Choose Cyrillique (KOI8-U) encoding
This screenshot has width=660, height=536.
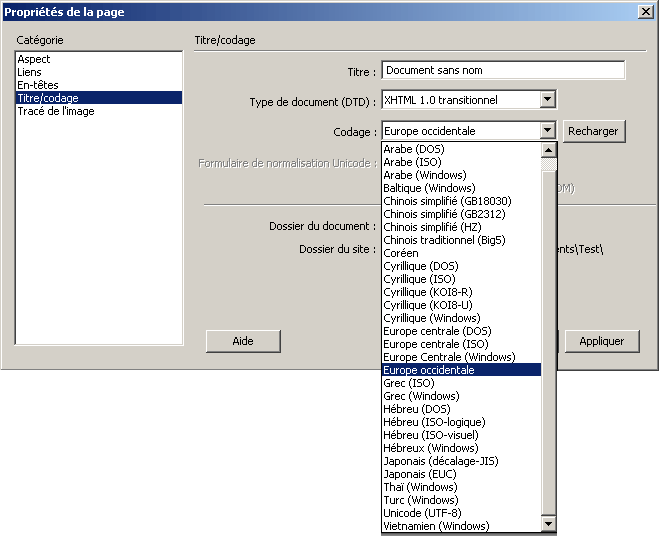(461, 305)
